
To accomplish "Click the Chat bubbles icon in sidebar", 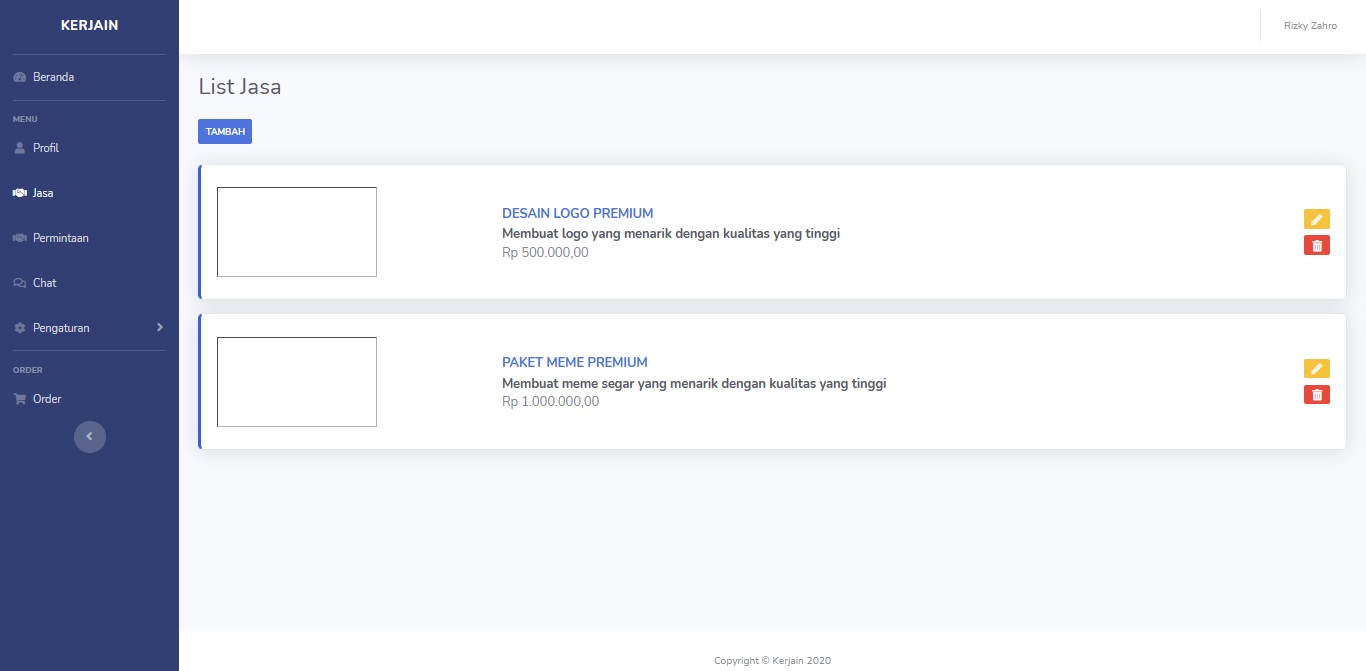I will pyautogui.click(x=19, y=283).
